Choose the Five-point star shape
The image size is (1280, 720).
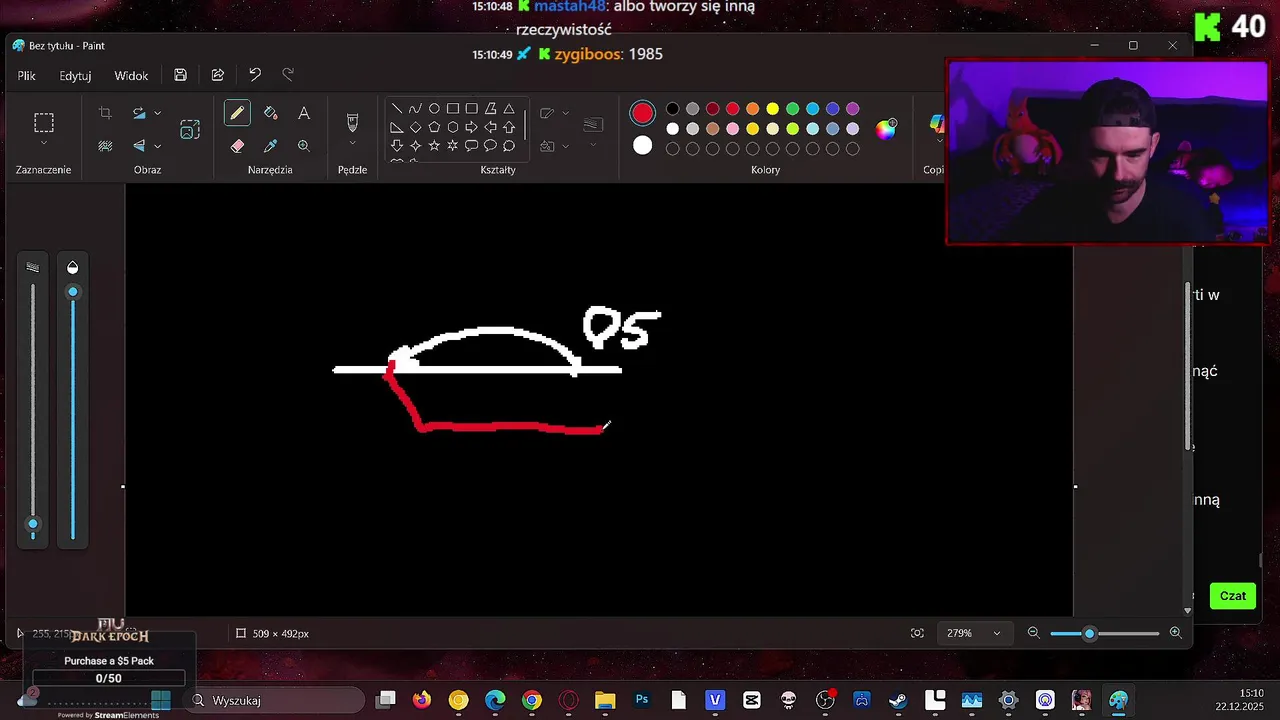click(434, 146)
